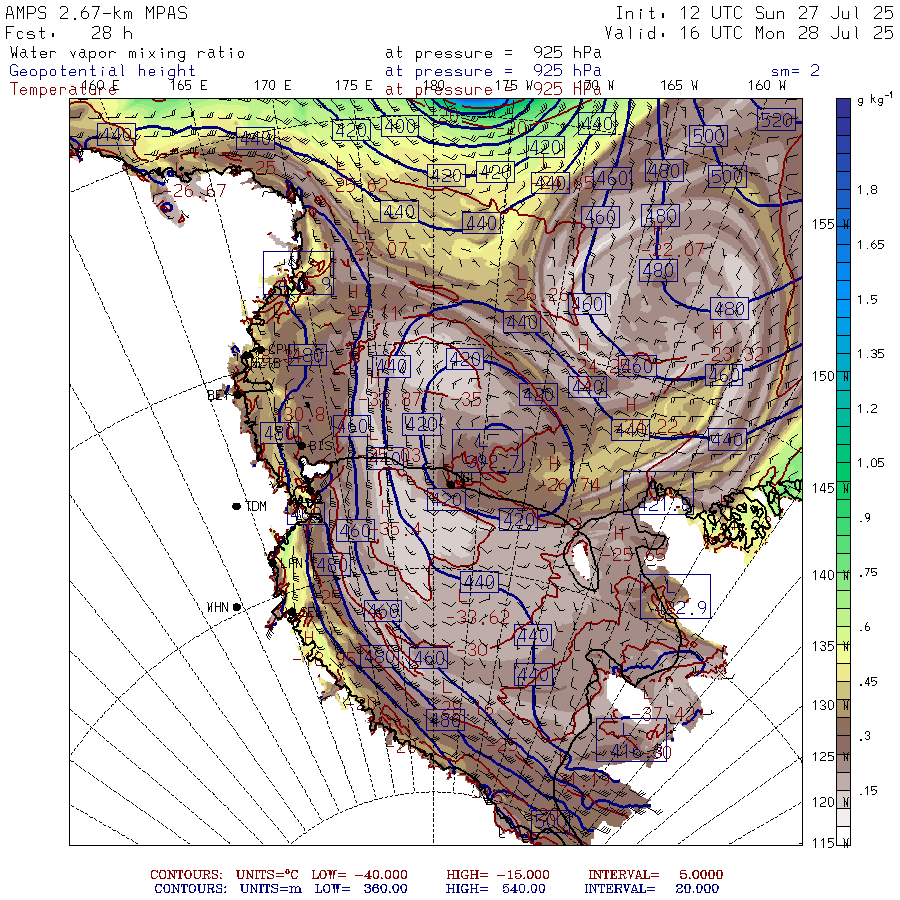This screenshot has width=900, height=900.
Task: Click the 115 W right-axis label
Action: click(x=831, y=843)
